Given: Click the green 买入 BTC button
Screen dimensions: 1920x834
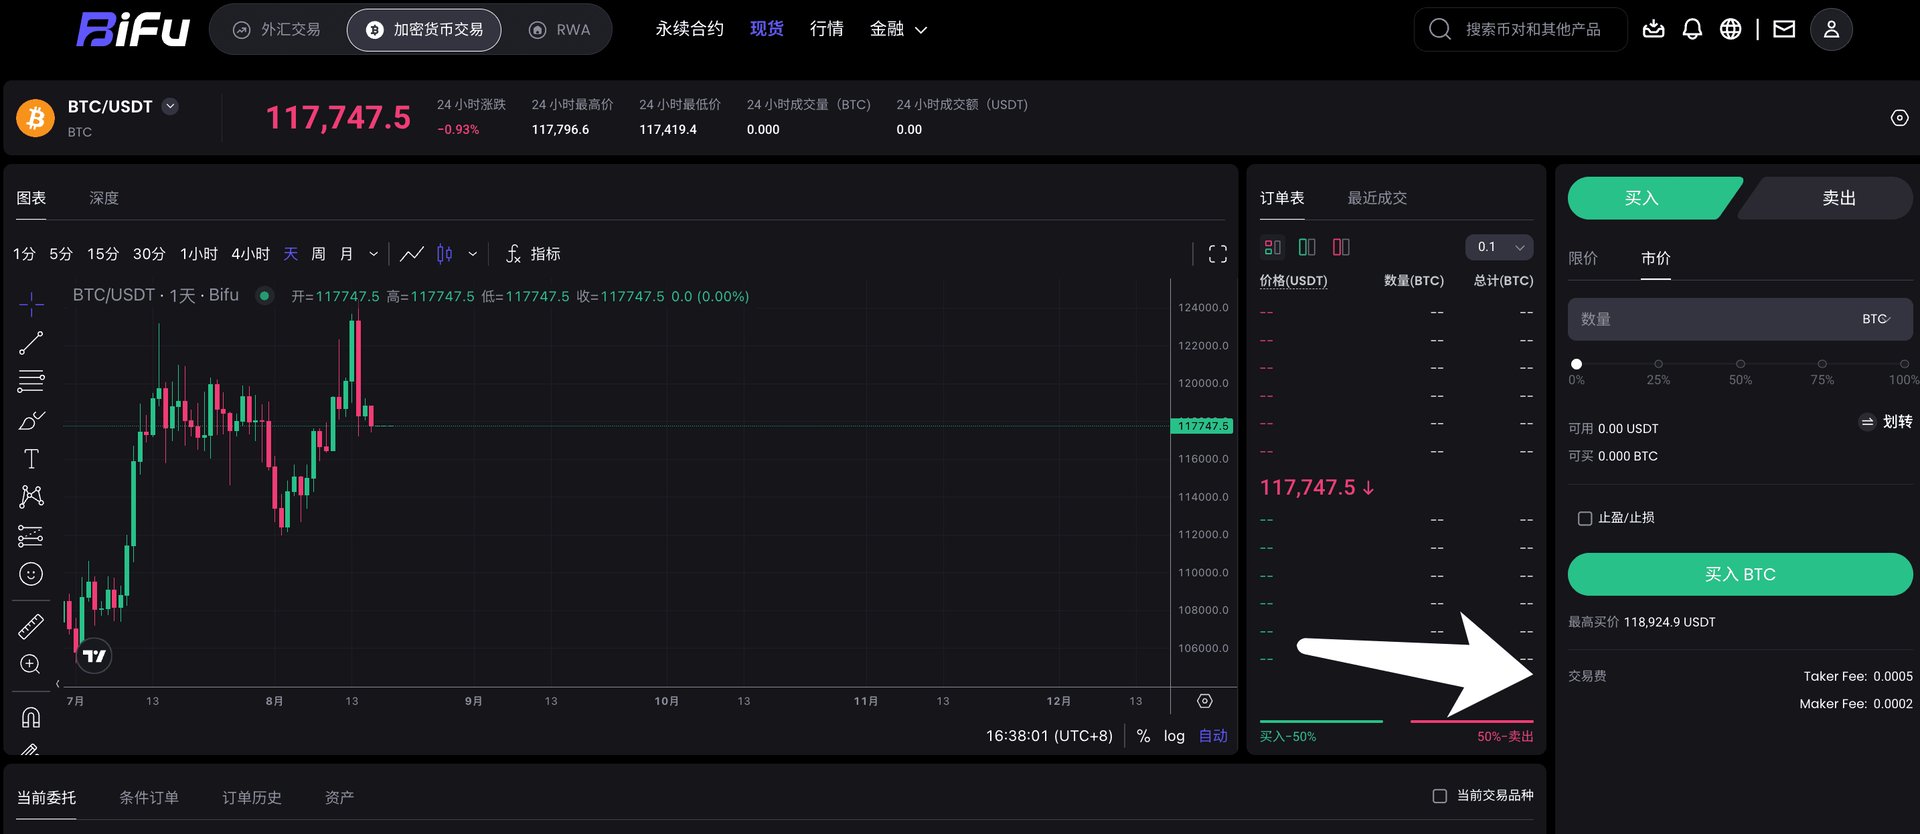Looking at the screenshot, I should click(x=1740, y=575).
